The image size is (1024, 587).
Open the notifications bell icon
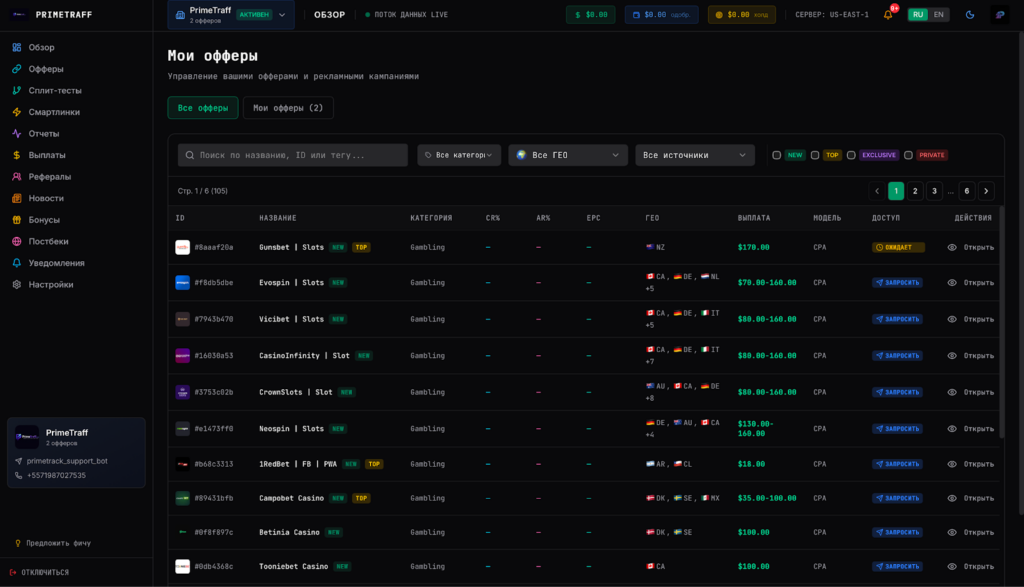888,14
